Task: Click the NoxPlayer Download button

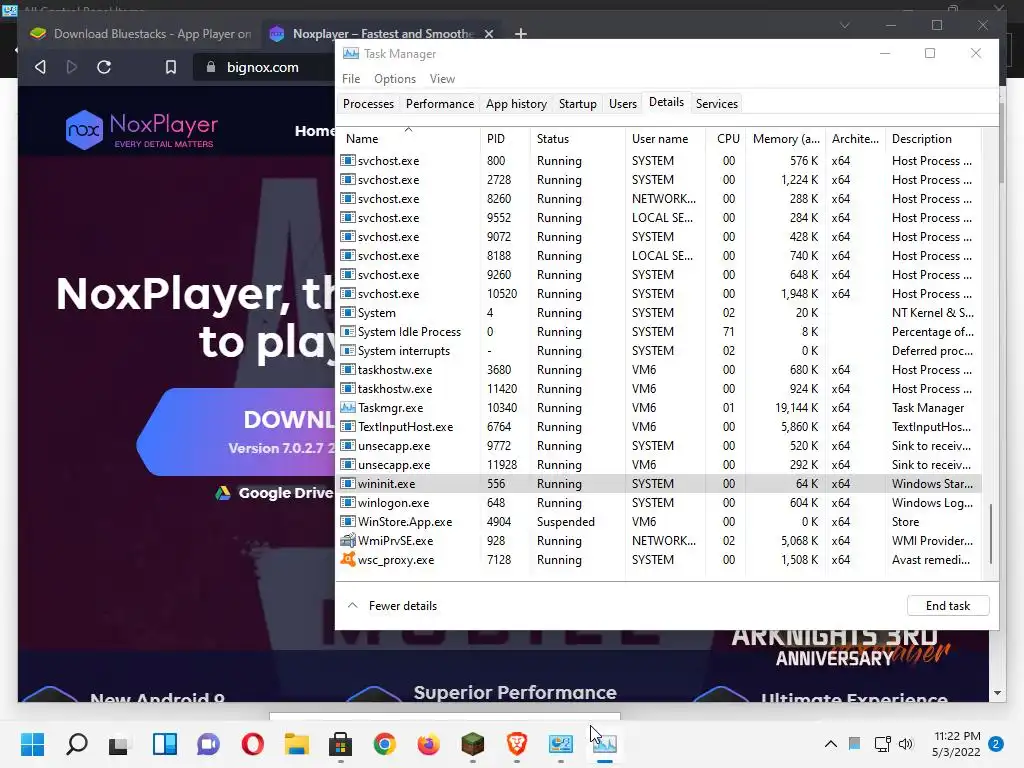Action: 236,432
